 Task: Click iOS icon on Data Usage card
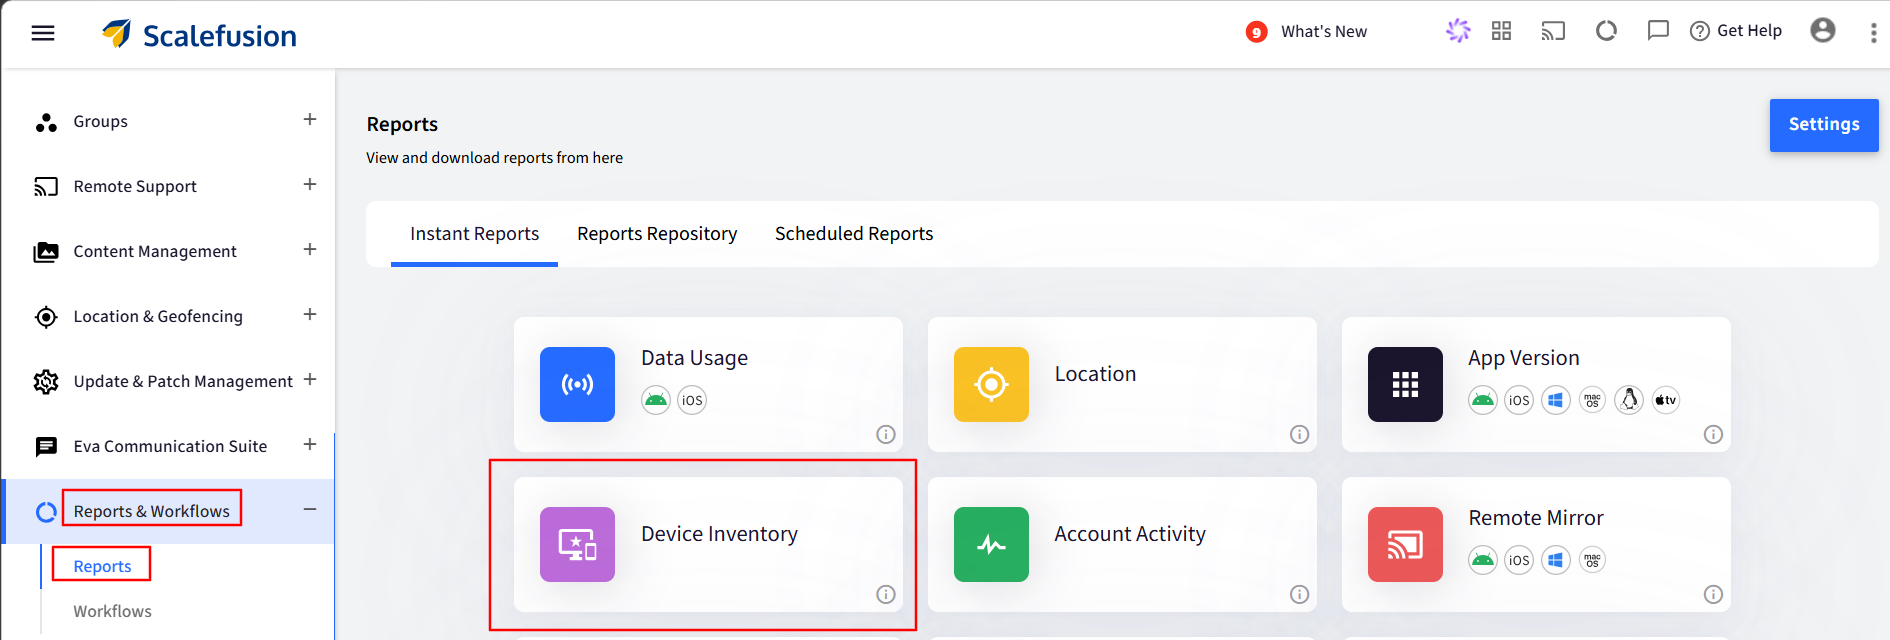[692, 400]
